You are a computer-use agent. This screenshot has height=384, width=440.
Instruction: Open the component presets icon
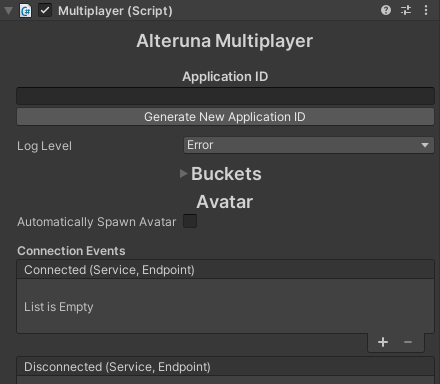pos(406,10)
